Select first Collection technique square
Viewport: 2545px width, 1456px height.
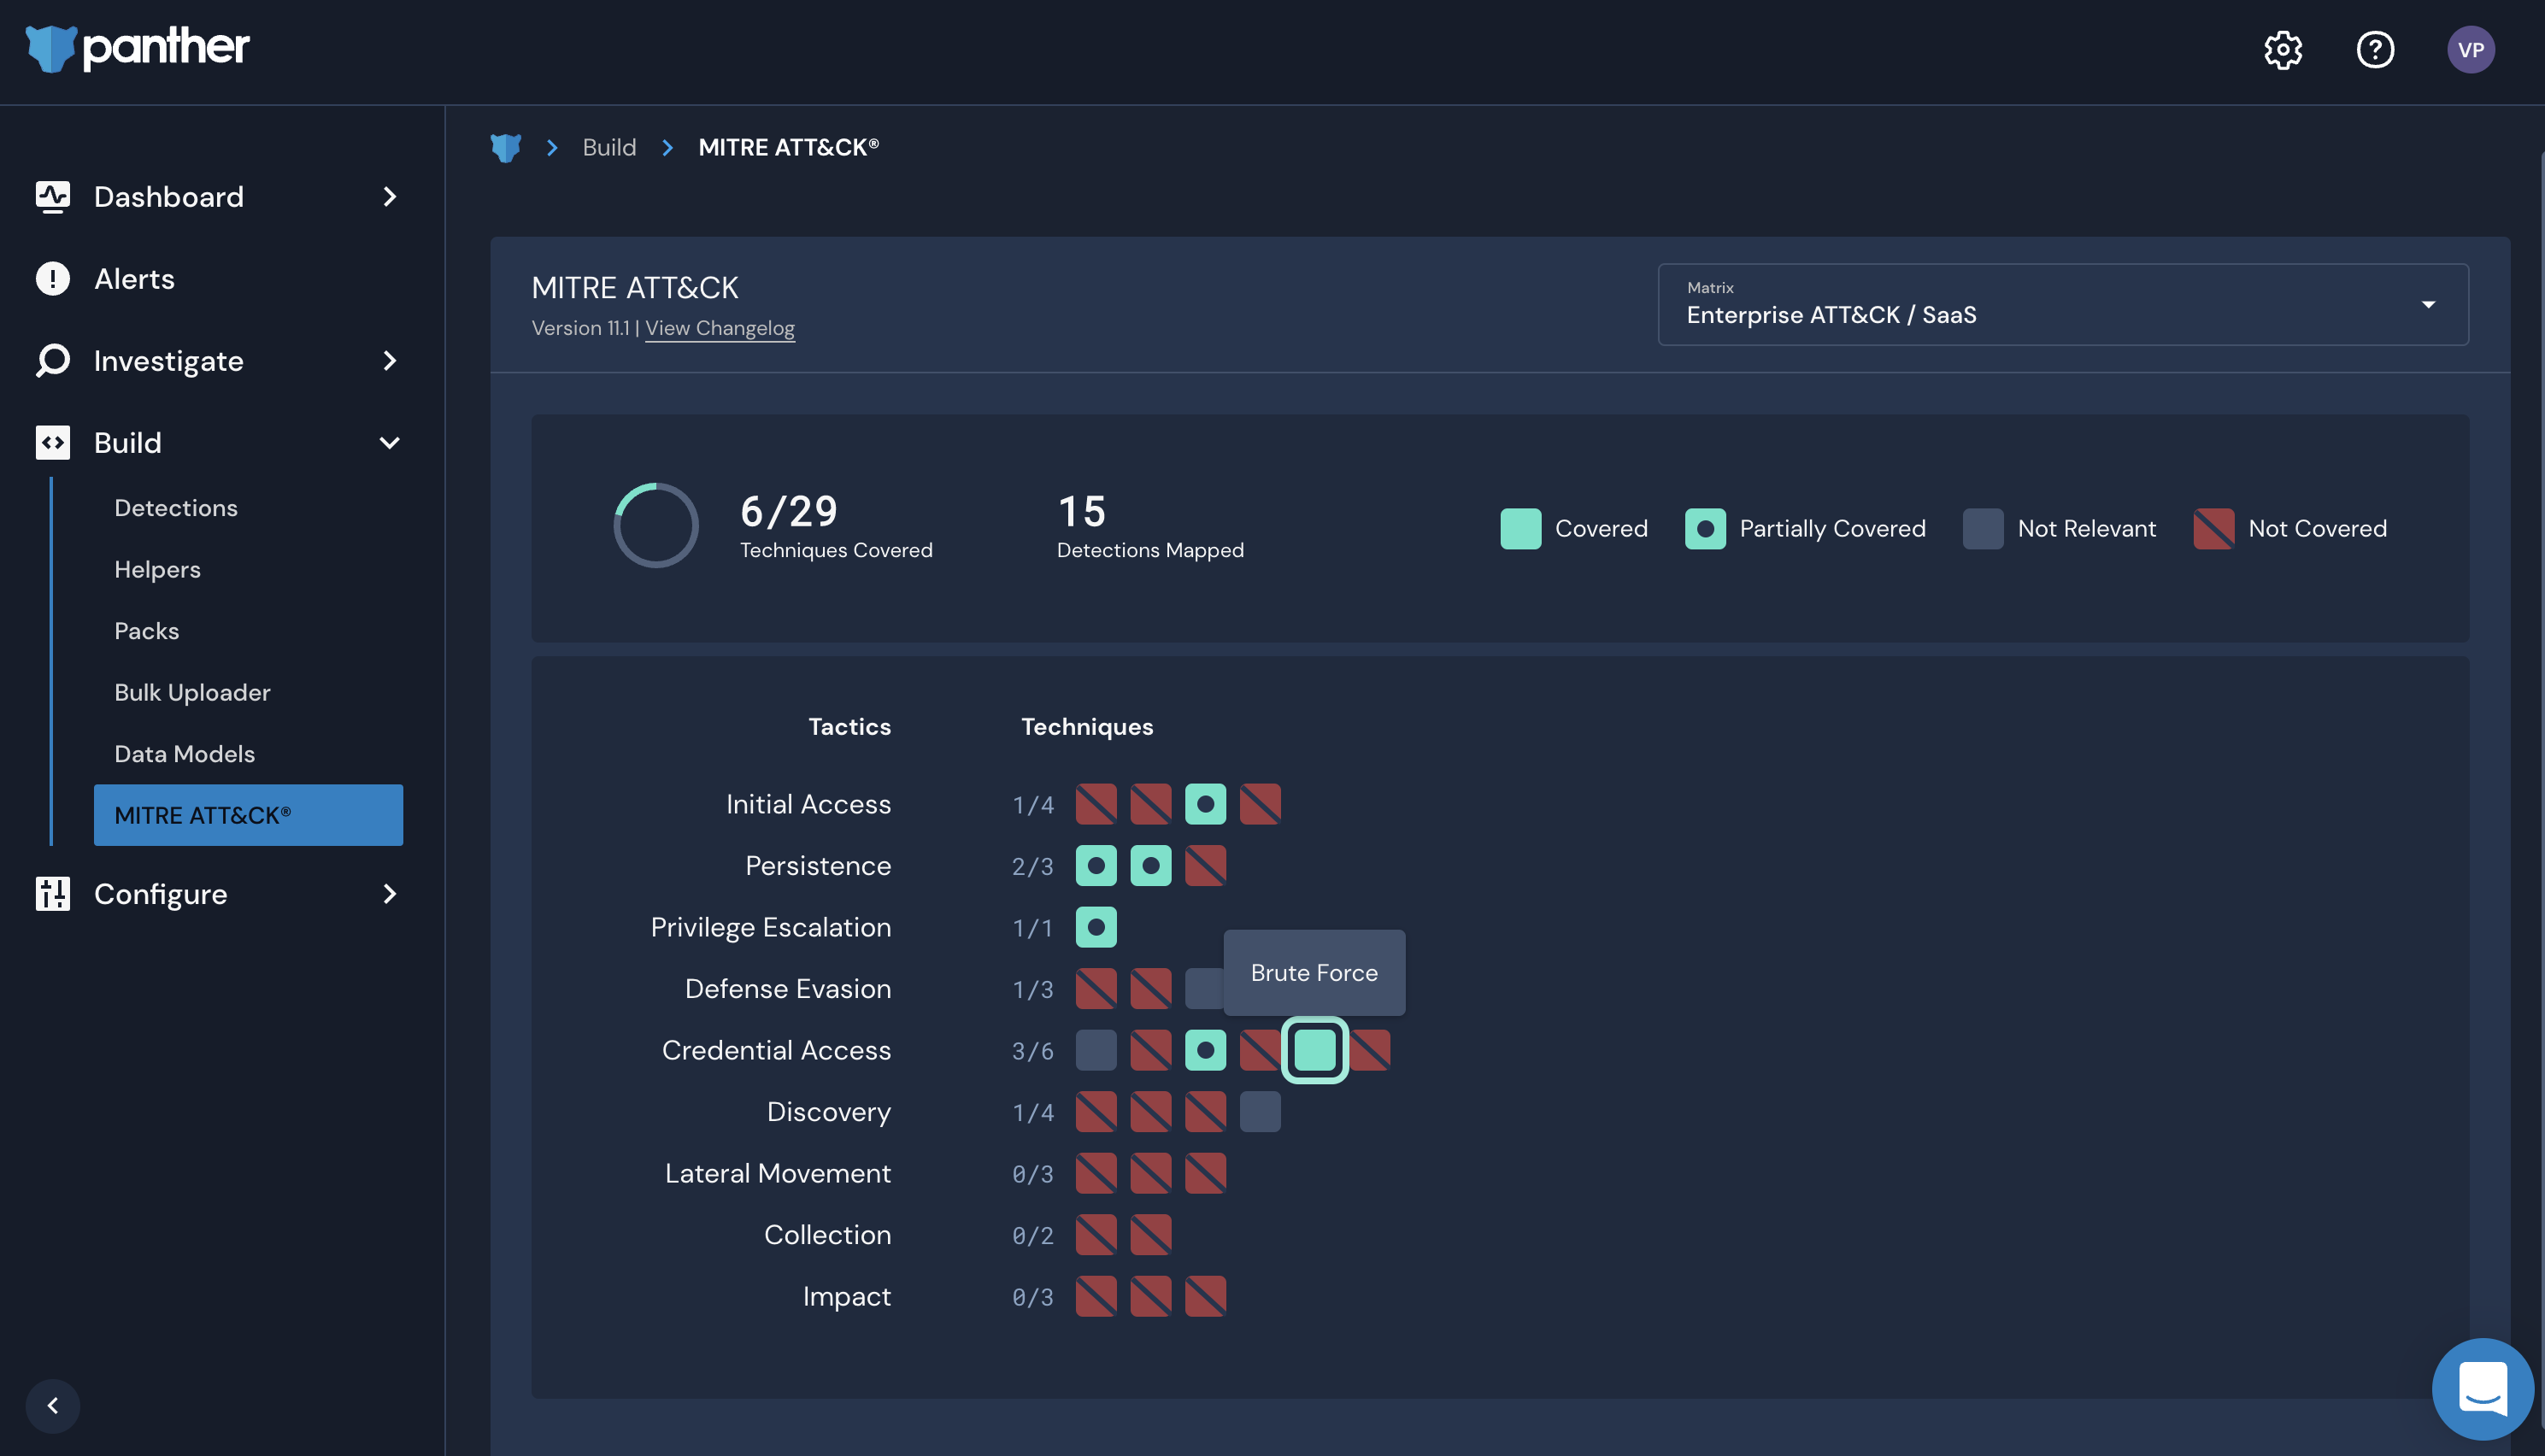point(1096,1235)
